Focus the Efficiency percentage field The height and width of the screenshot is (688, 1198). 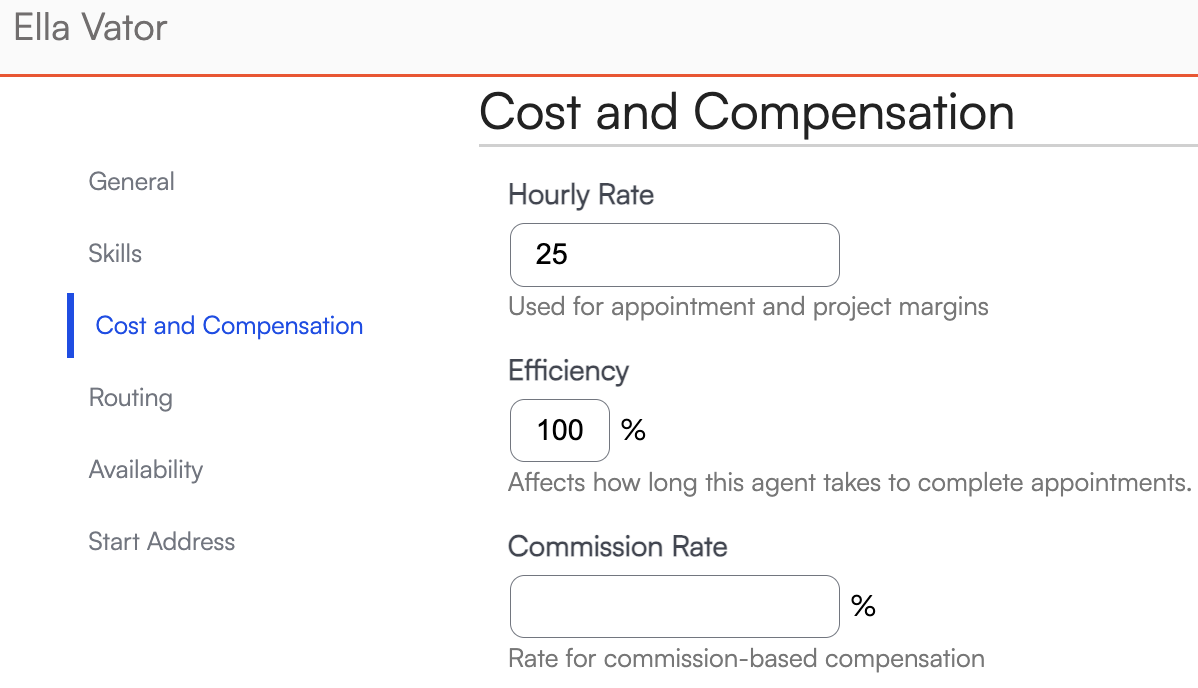pyautogui.click(x=559, y=431)
